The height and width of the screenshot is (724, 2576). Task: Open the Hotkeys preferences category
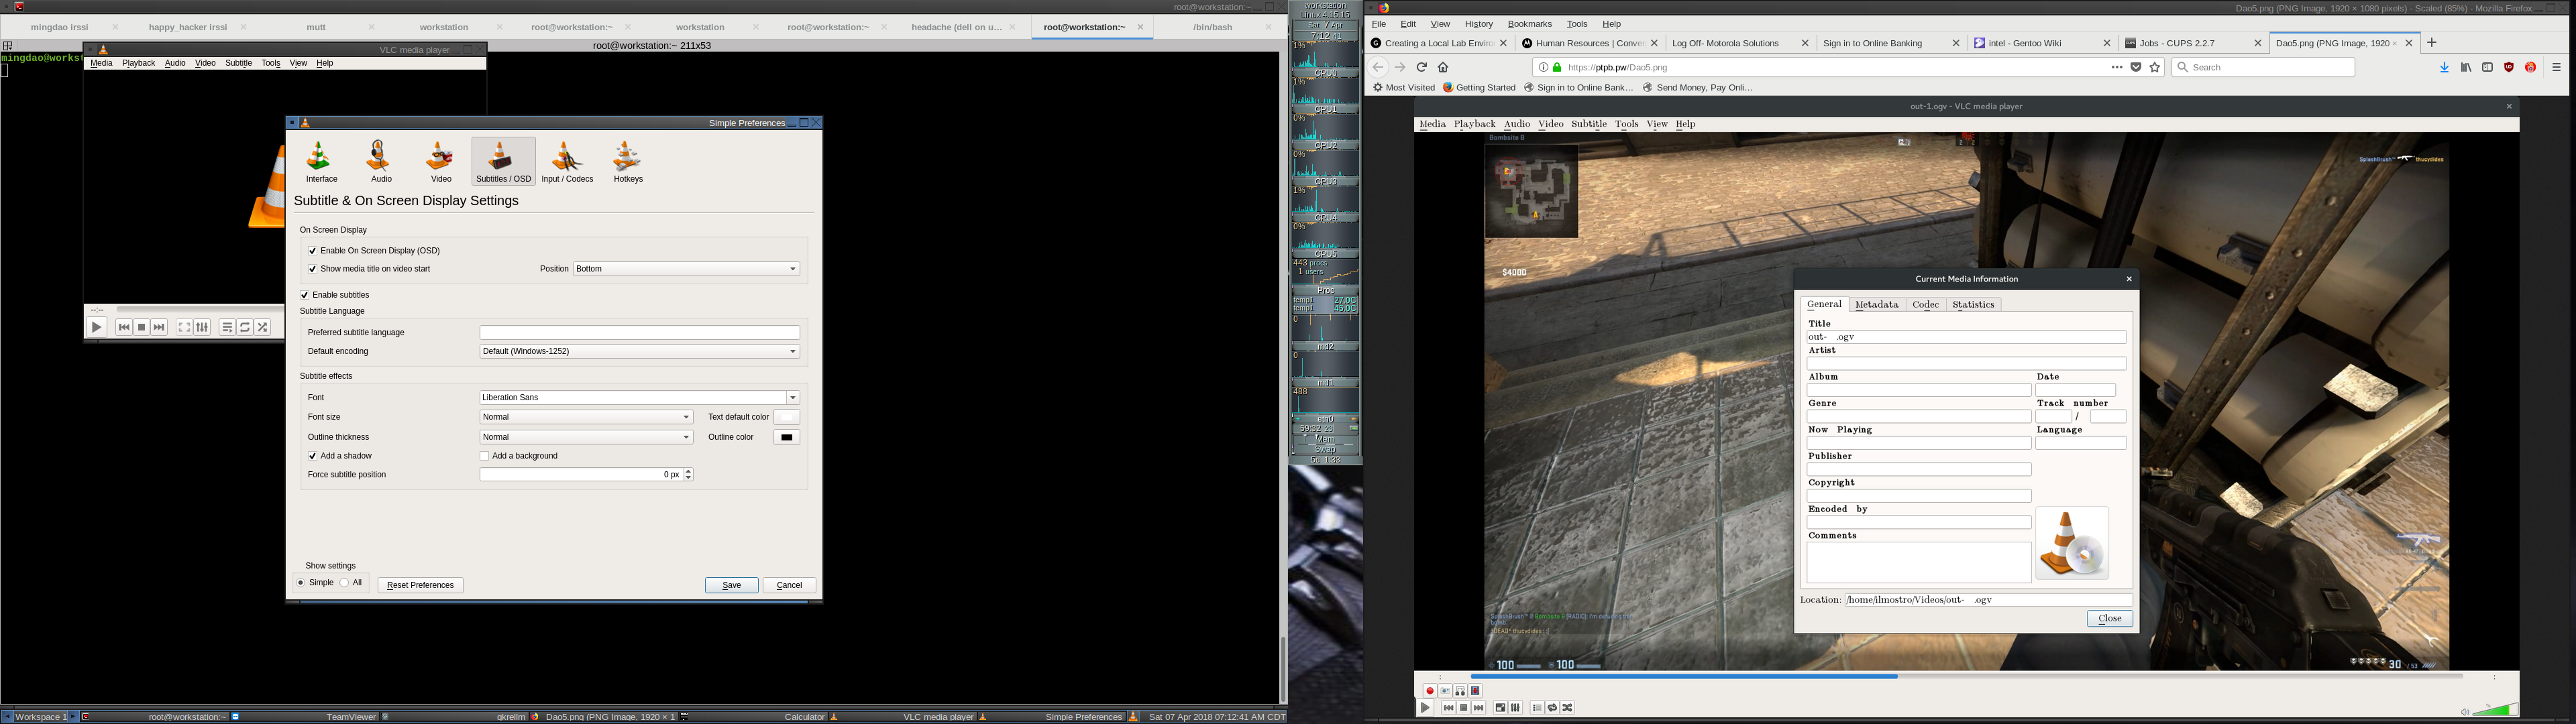[x=628, y=161]
